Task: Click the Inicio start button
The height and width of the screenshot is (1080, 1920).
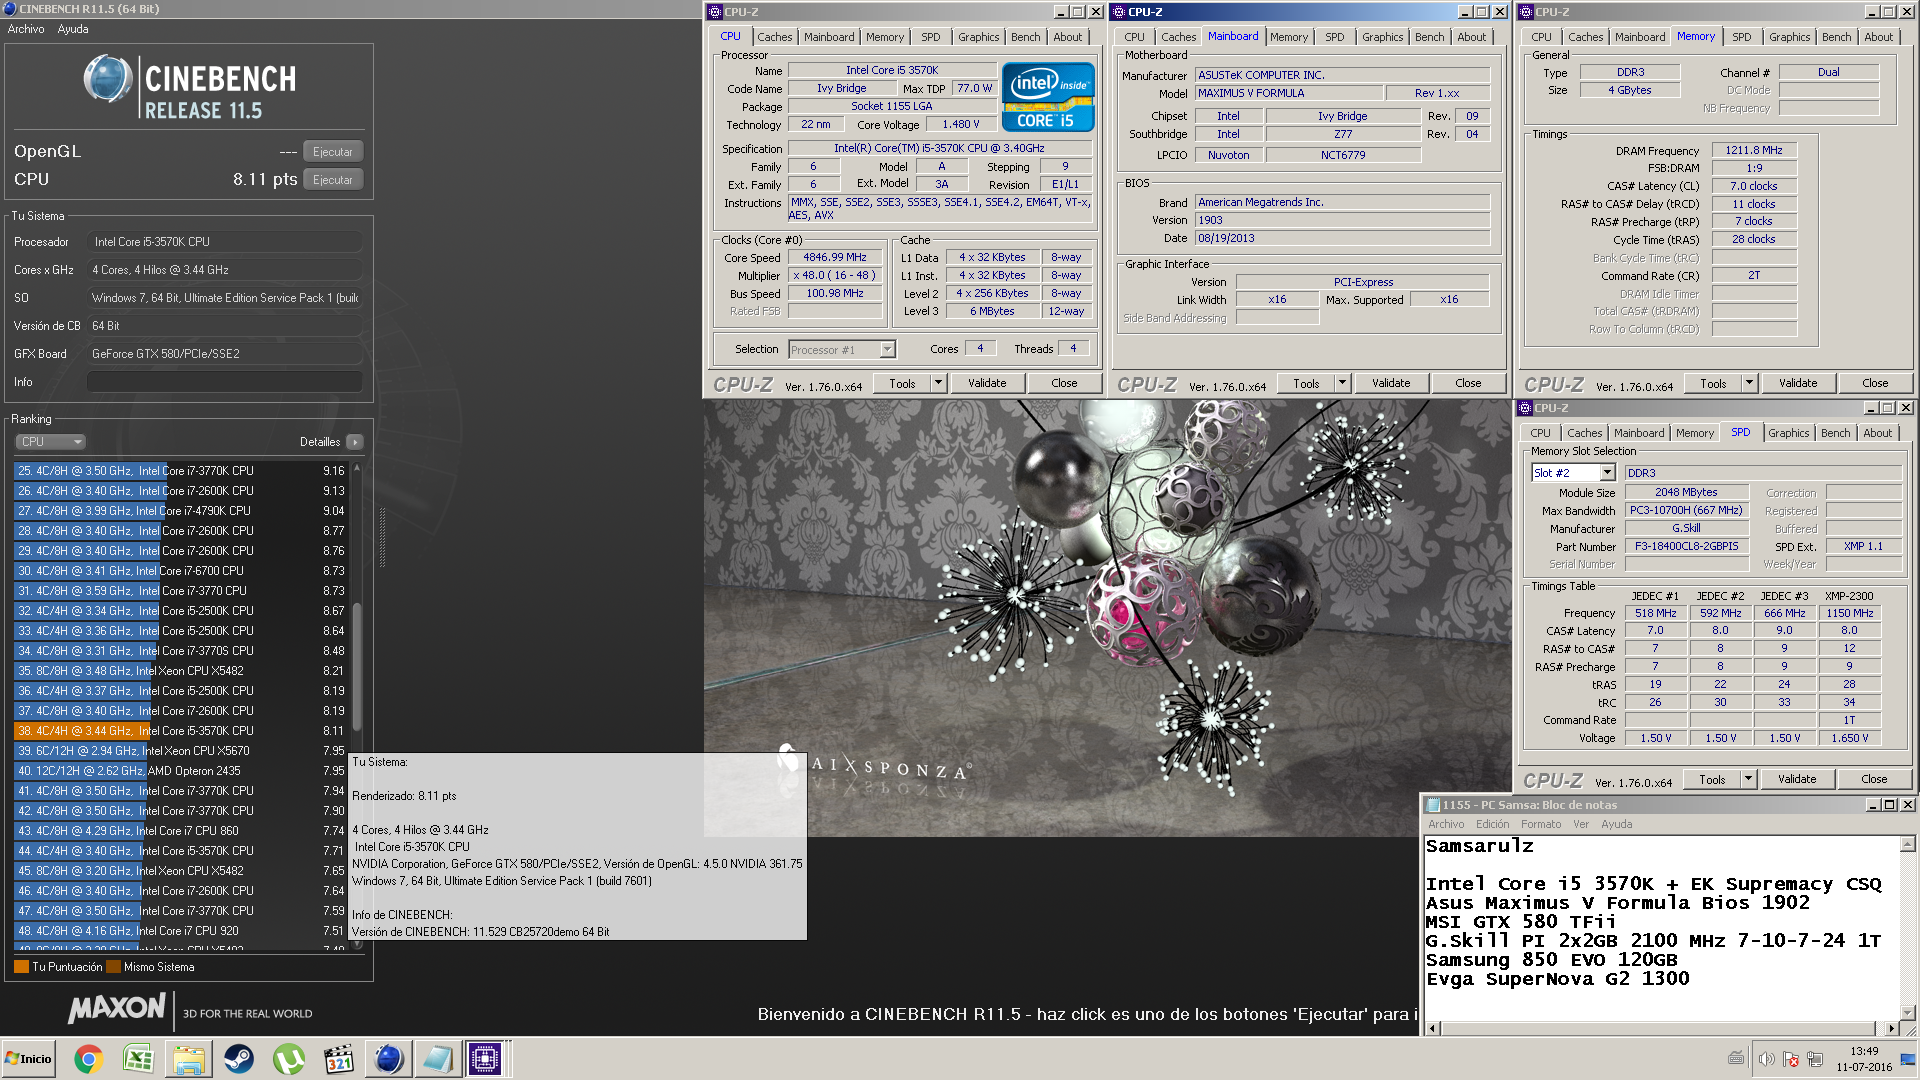Action: [28, 1059]
